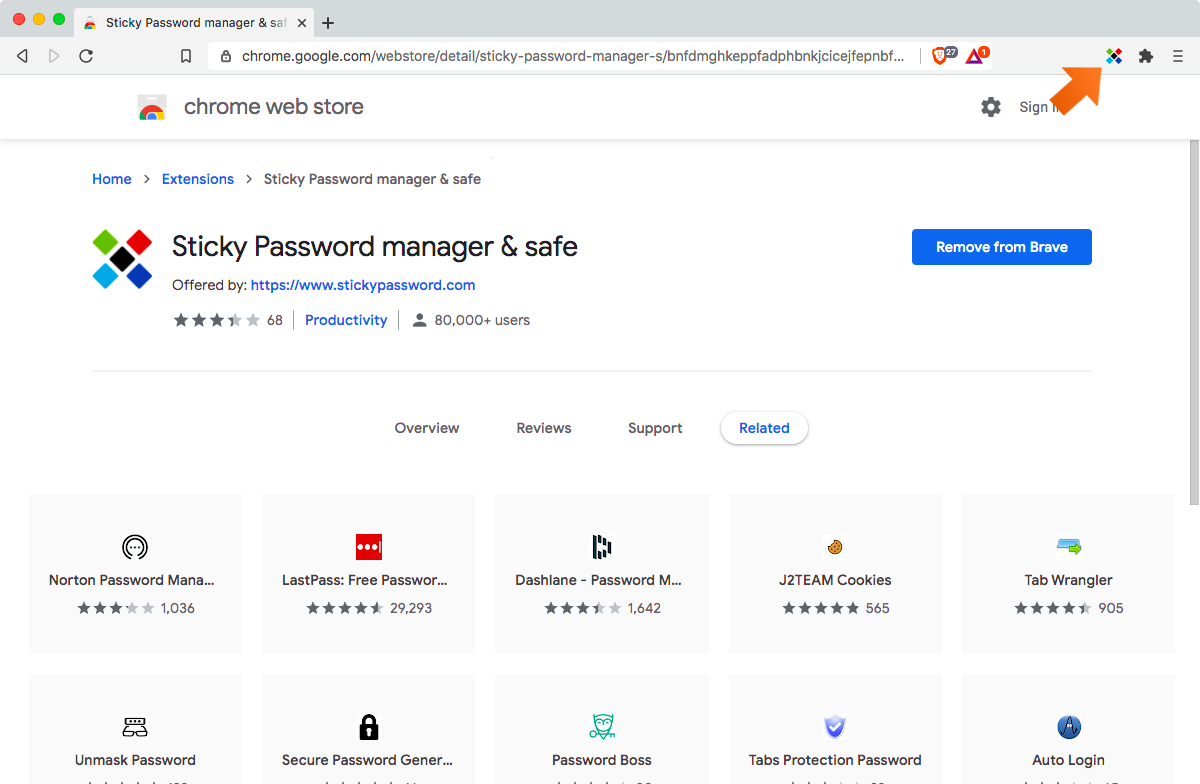Viewport: 1200px width, 784px height.
Task: Open the Productivity category link
Action: tap(346, 320)
